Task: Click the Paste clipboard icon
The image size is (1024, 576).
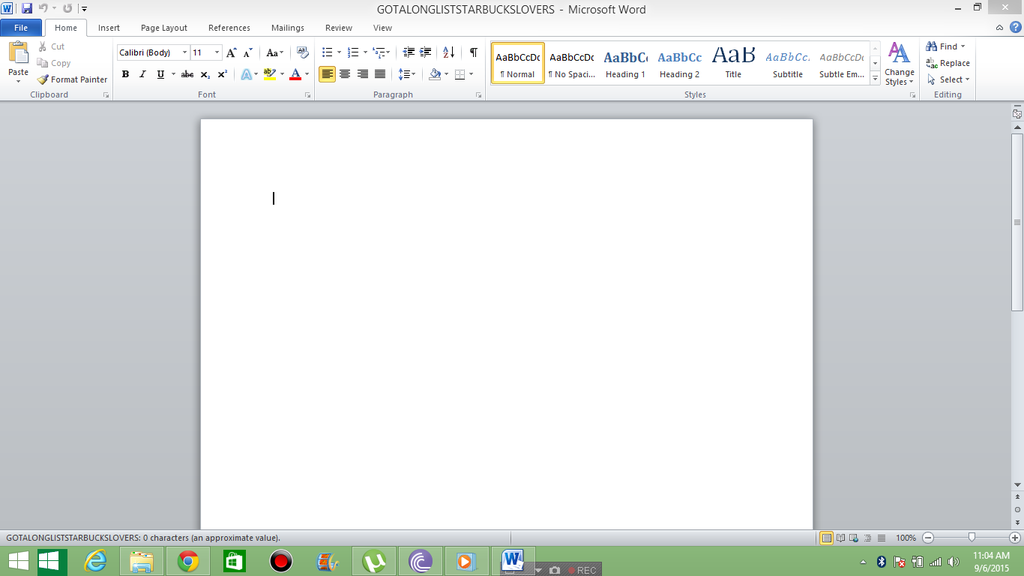Action: point(18,54)
